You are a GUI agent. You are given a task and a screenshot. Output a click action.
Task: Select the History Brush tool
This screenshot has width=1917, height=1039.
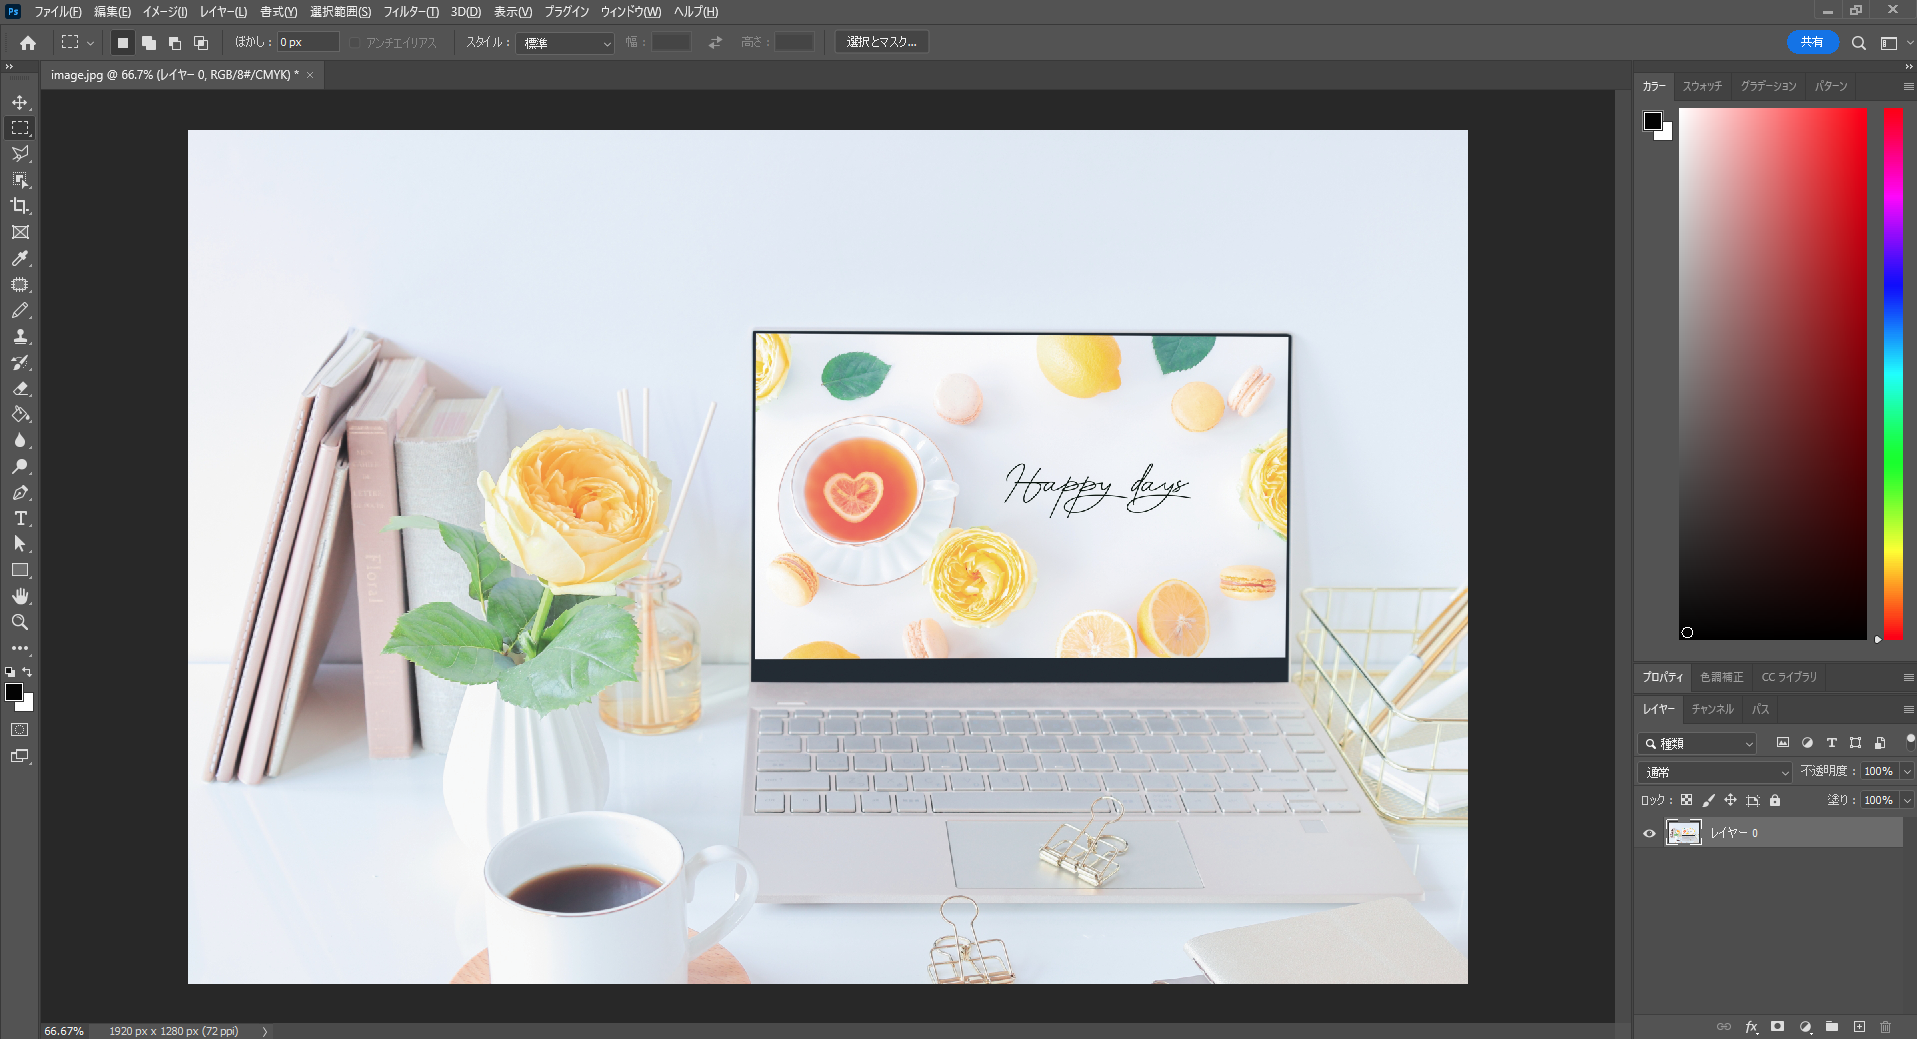tap(20, 363)
